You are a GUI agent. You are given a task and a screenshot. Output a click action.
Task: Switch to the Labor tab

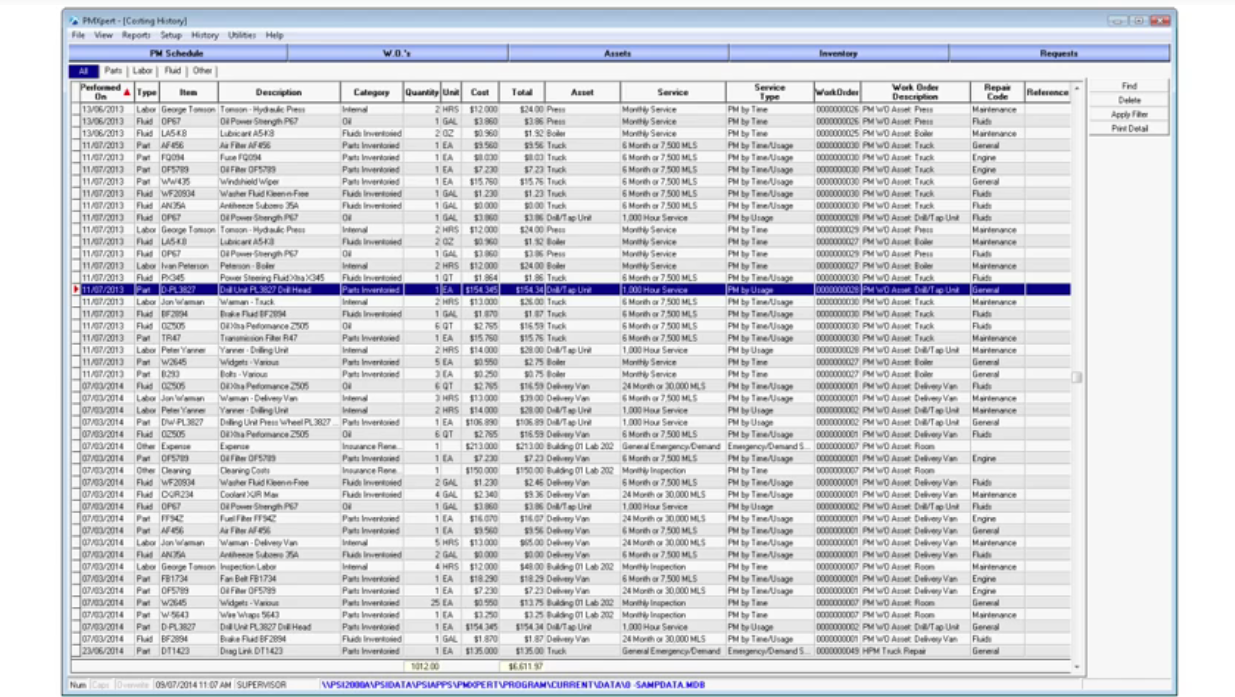(143, 71)
